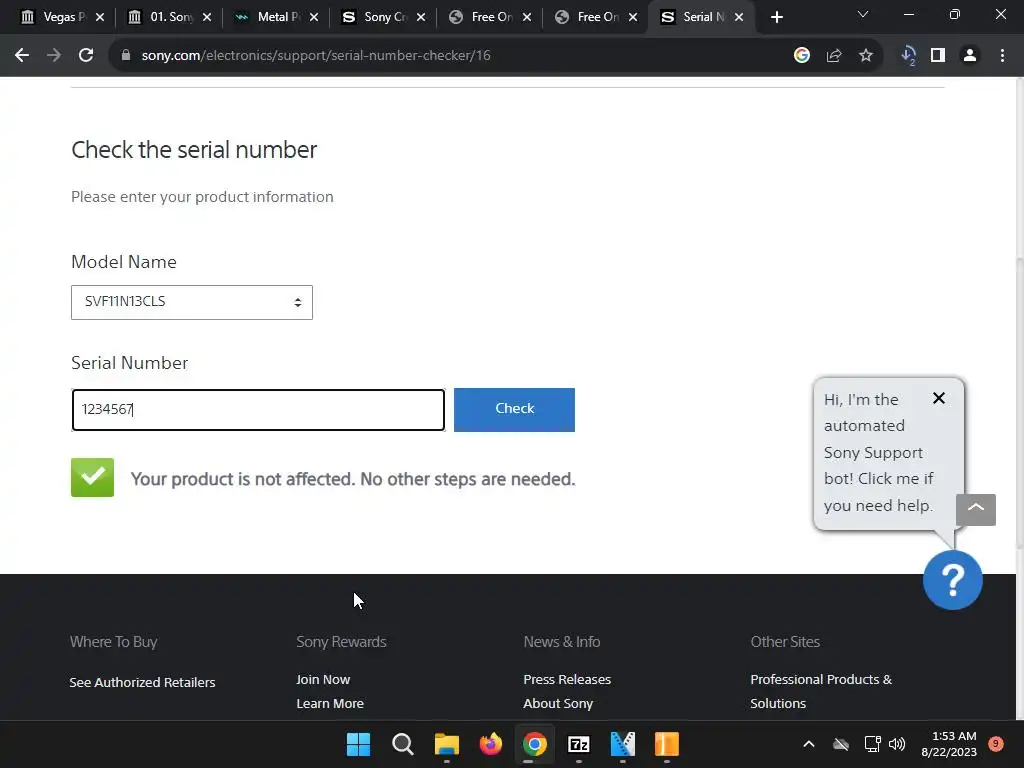
Task: Open the blue M app in taskbar
Action: coord(622,744)
